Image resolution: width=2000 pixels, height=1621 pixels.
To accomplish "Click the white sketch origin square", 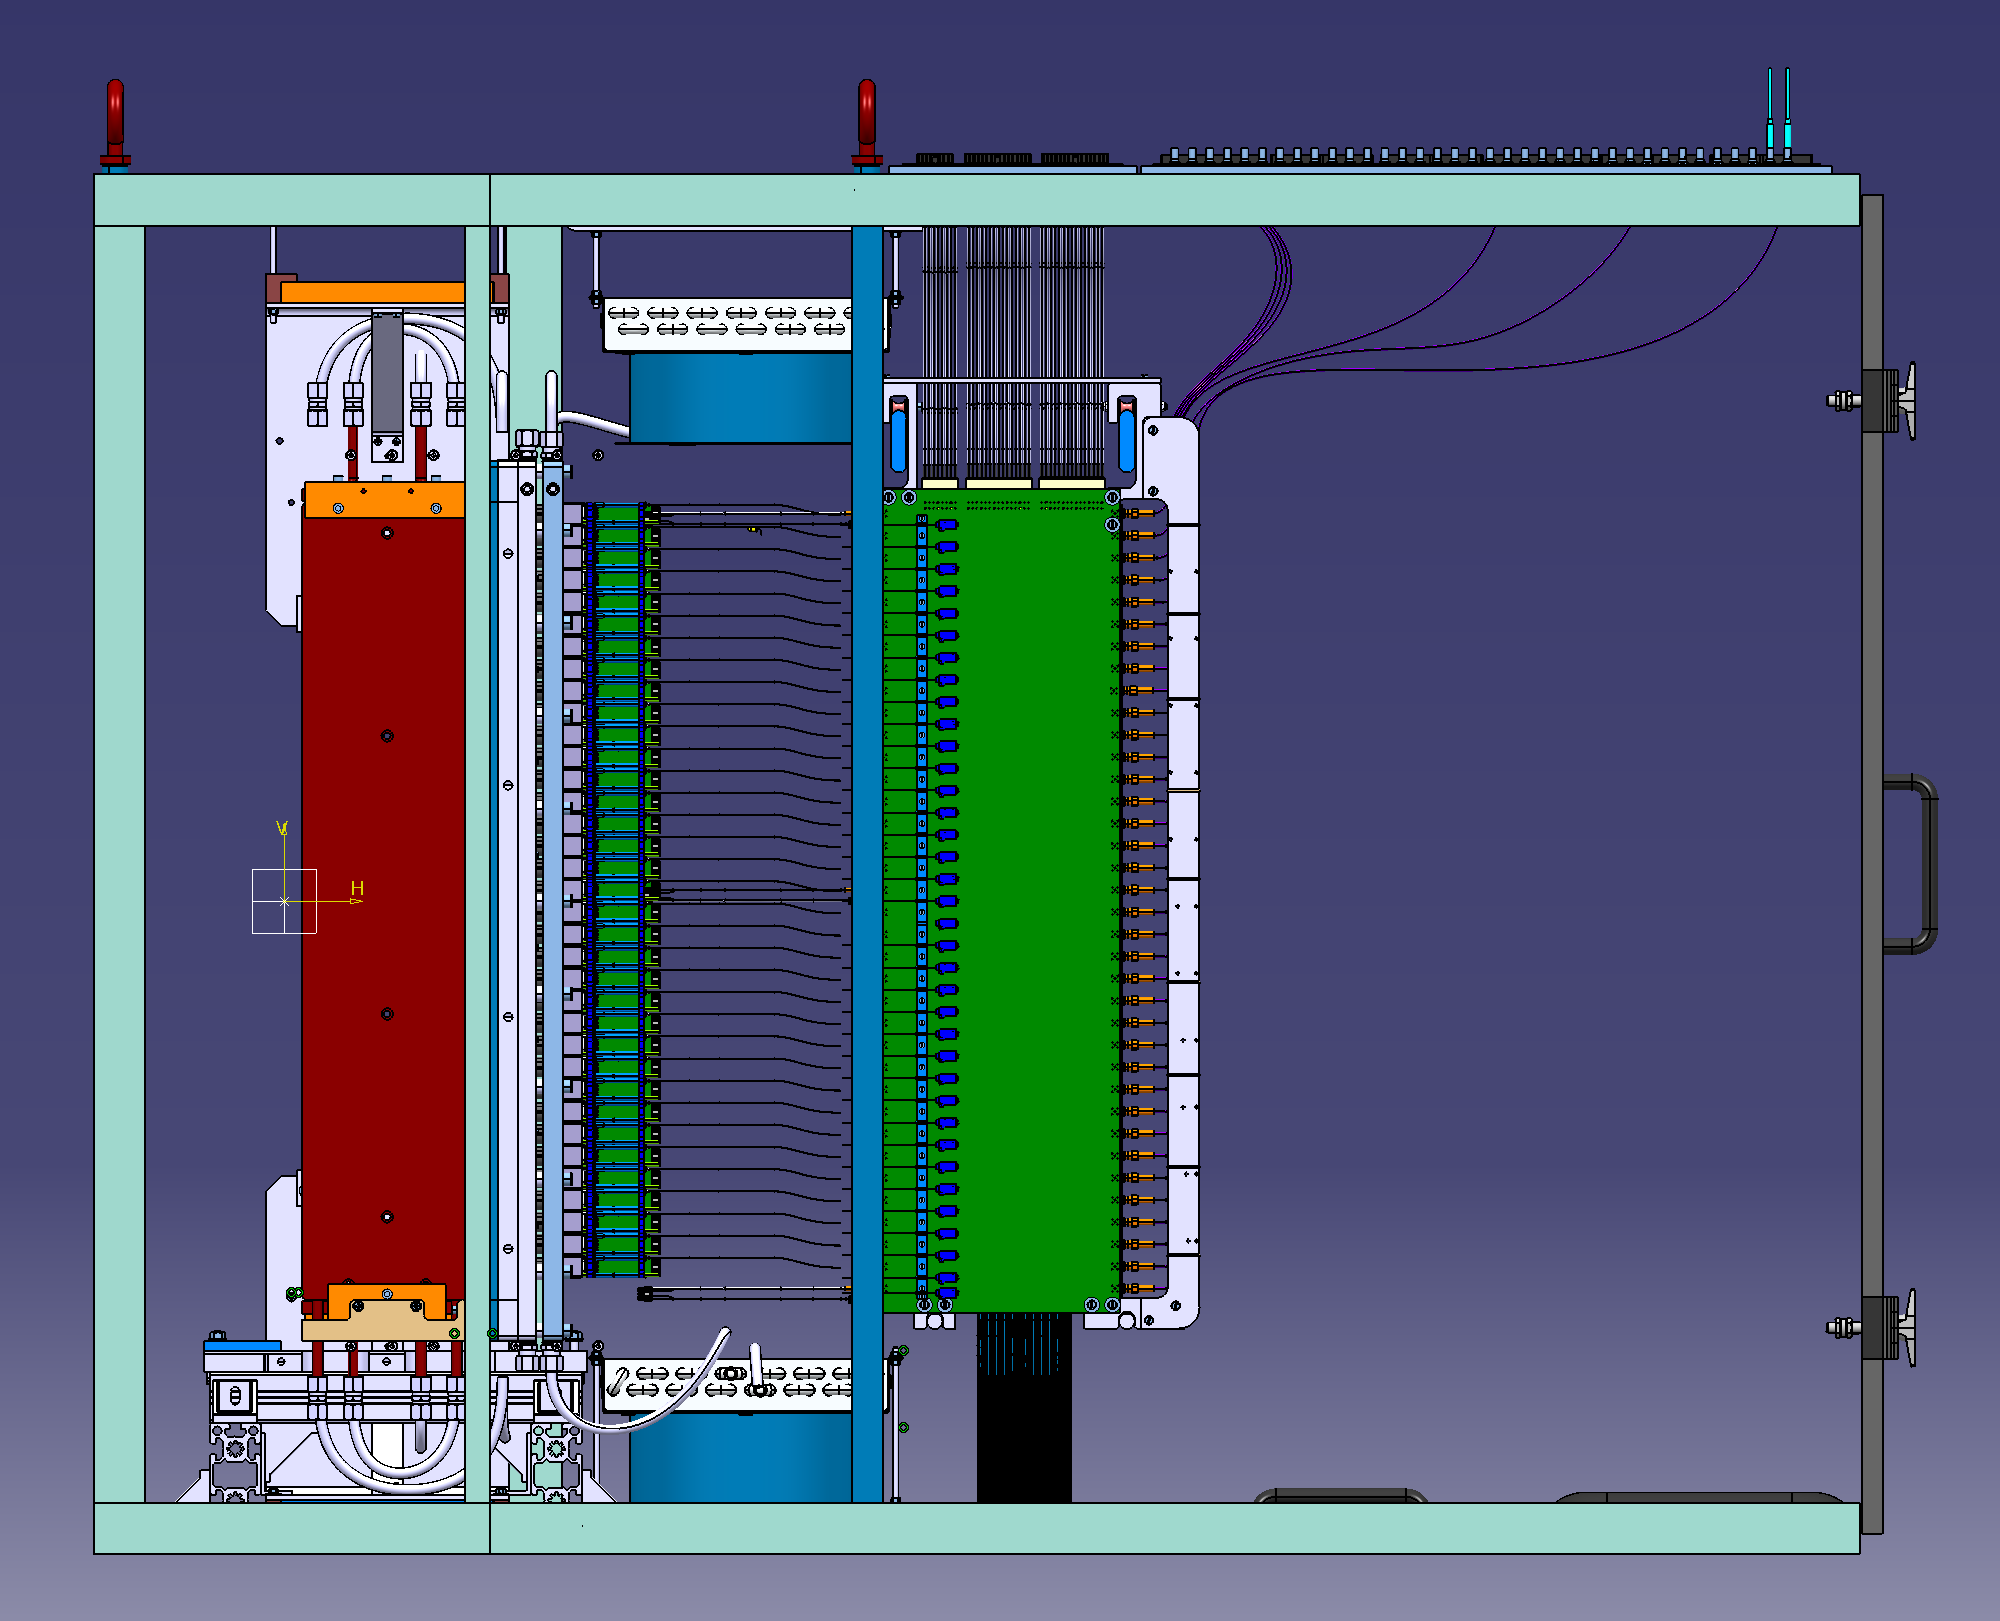I will 284,901.
